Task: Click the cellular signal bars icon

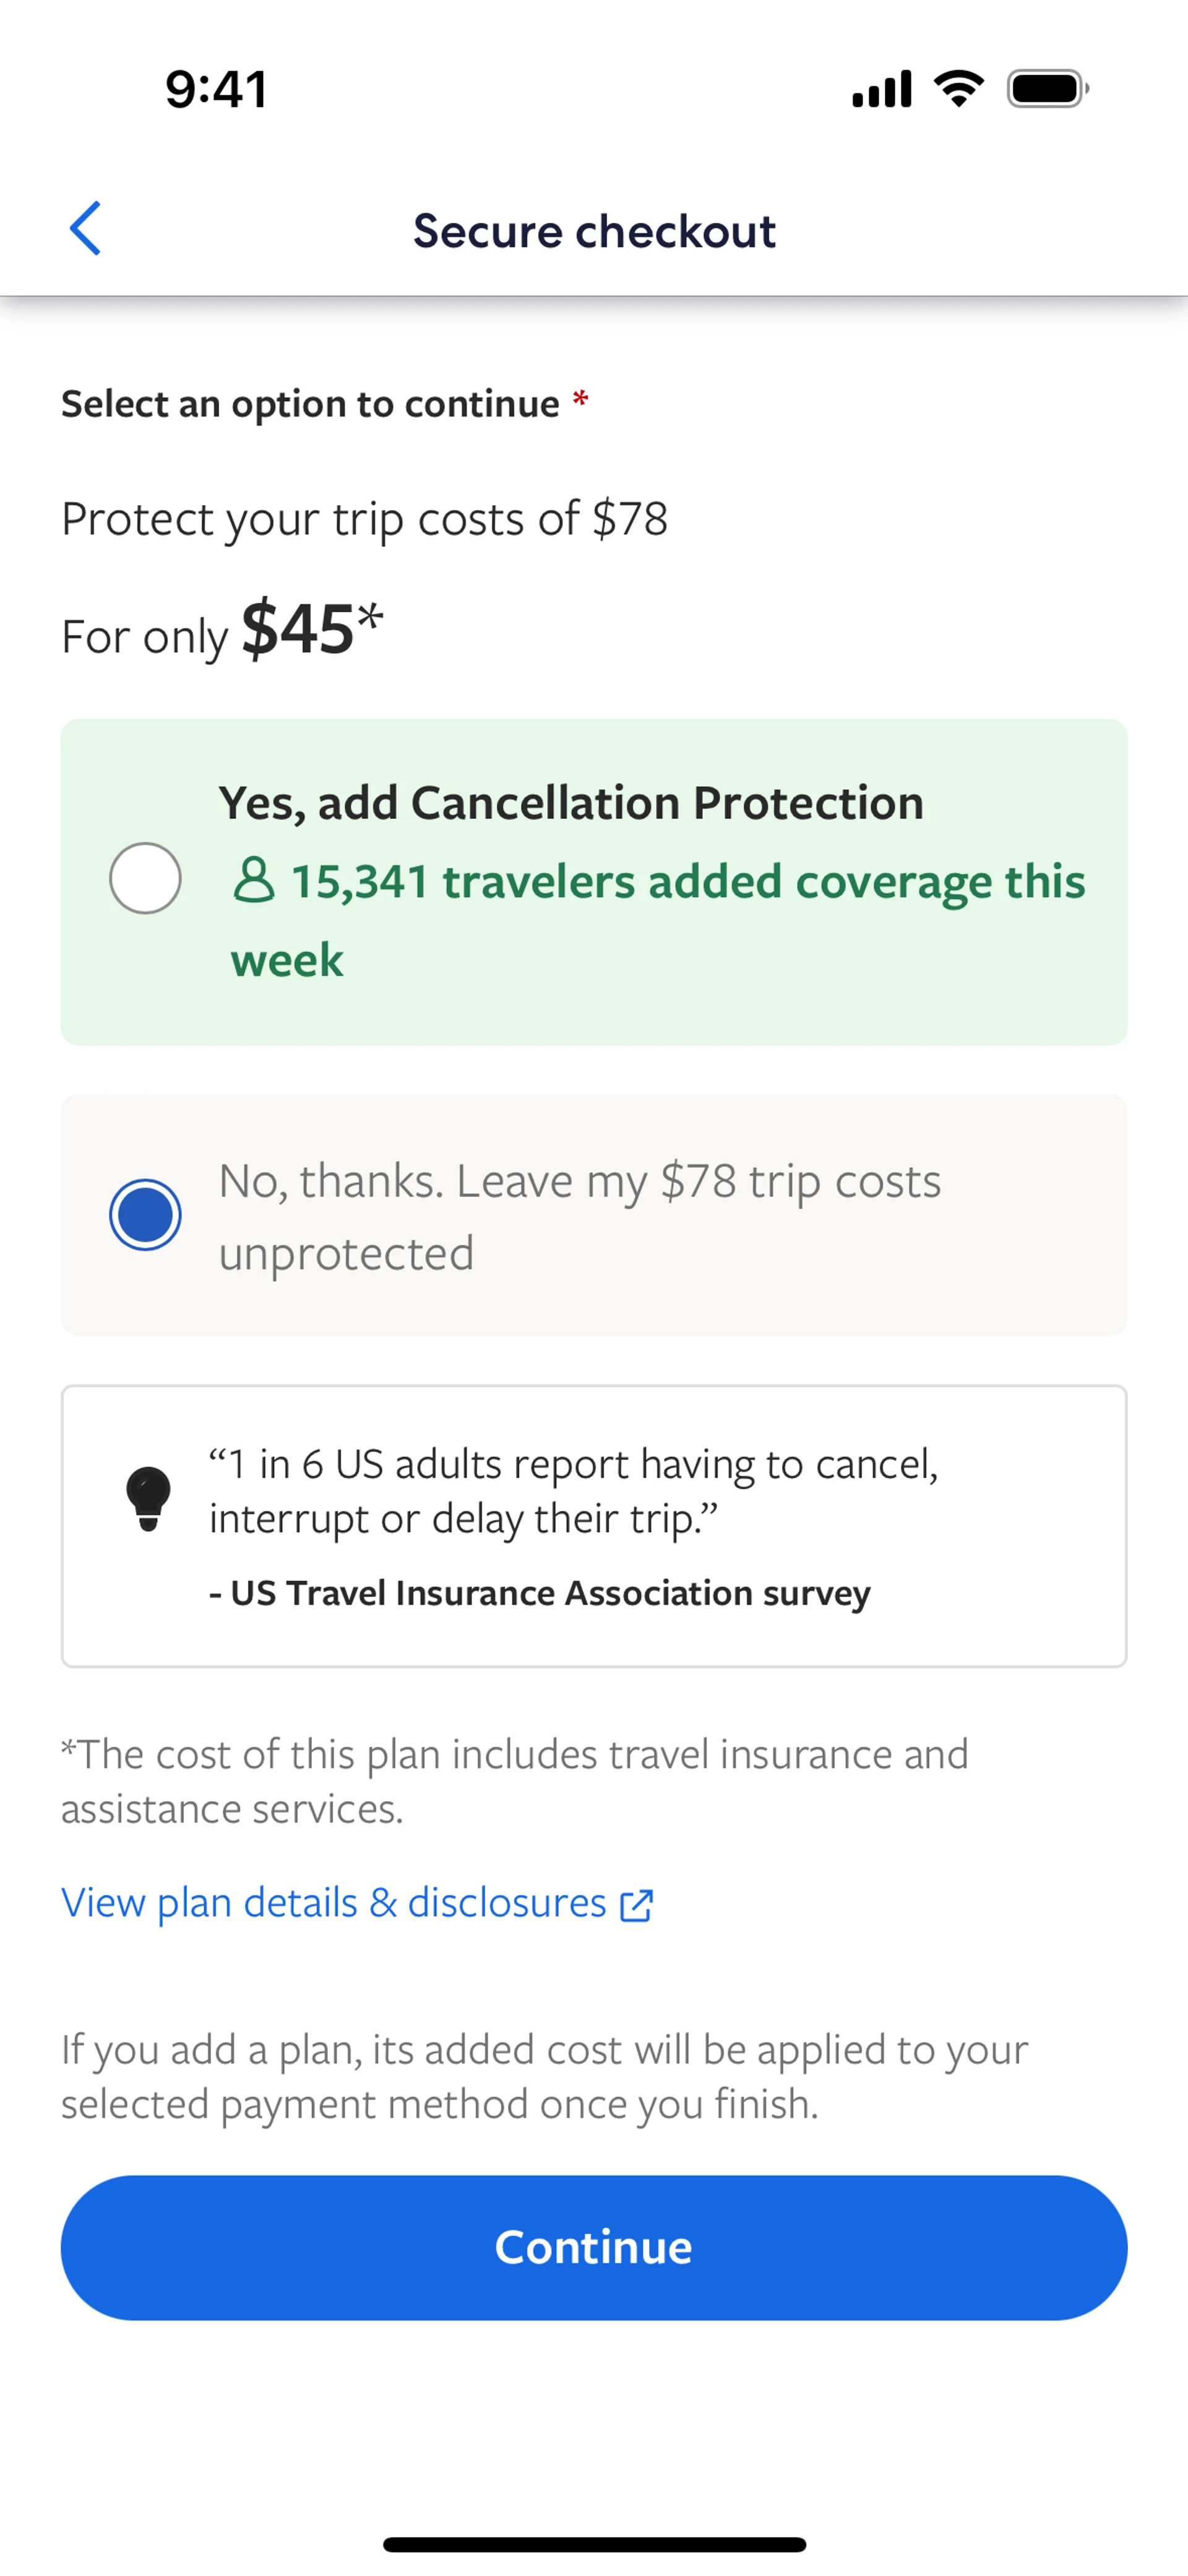Action: click(x=881, y=89)
